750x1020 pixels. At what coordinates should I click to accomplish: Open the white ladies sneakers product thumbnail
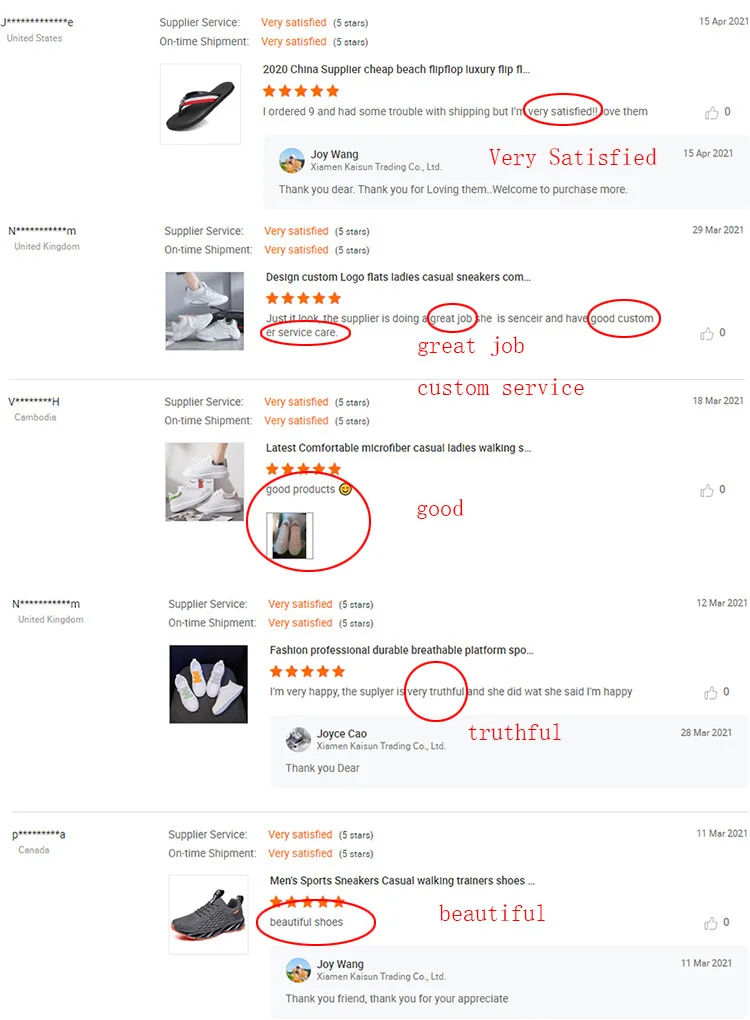pos(204,311)
